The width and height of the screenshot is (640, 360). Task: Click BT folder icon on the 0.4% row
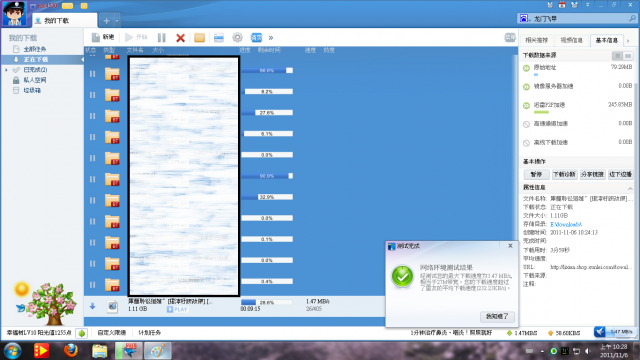pyautogui.click(x=112, y=285)
